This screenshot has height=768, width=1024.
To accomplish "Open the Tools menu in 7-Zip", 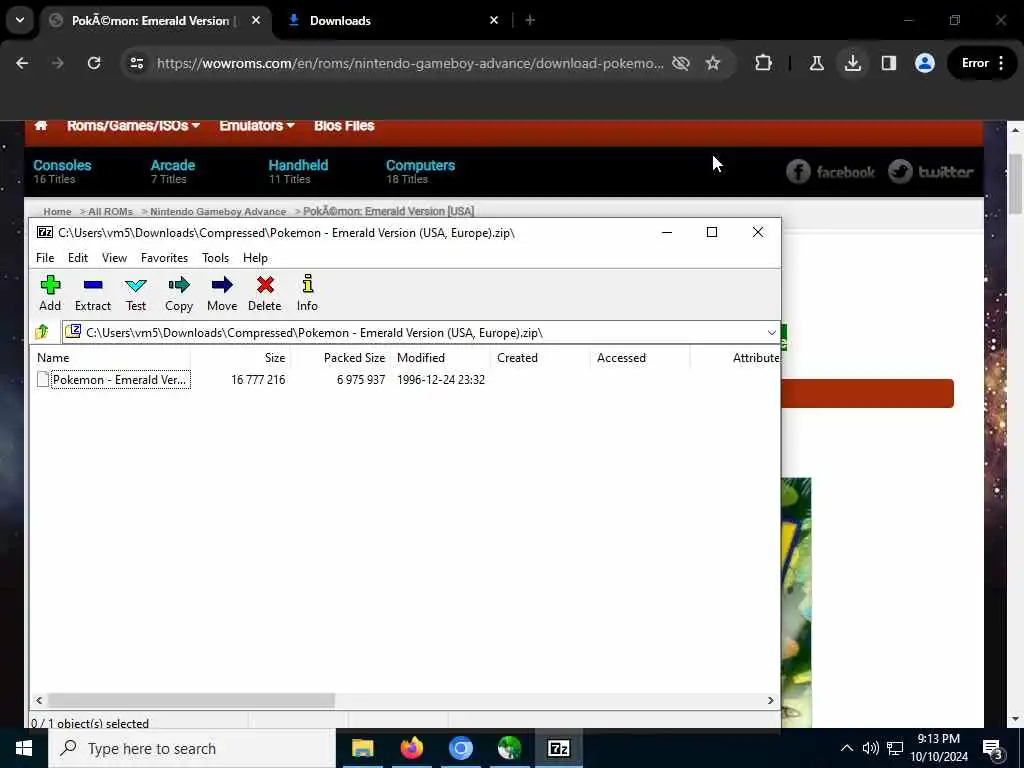I will coord(216,258).
